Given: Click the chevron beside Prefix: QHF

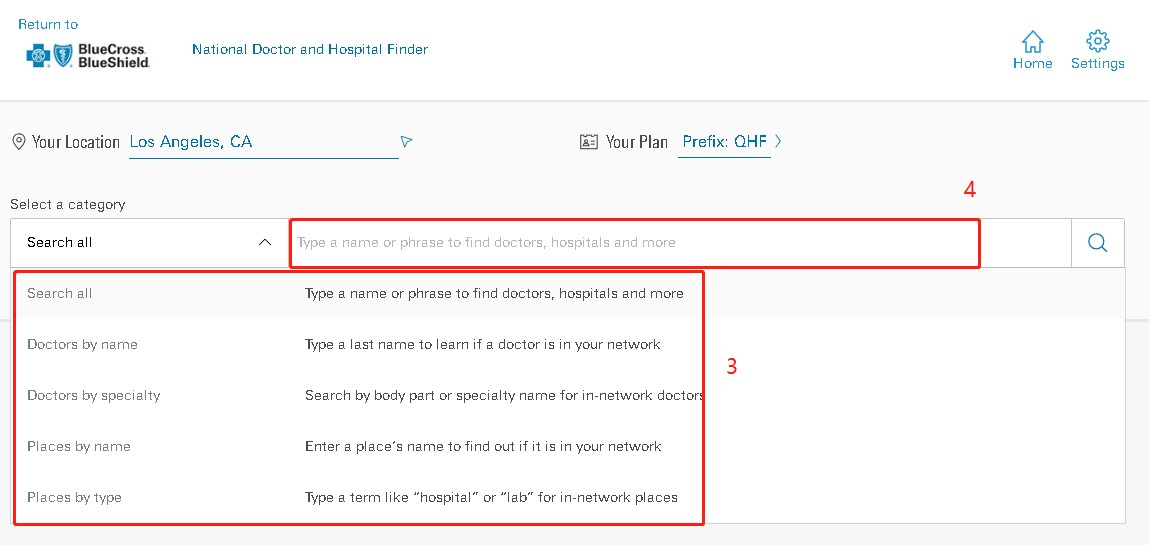Looking at the screenshot, I should coord(777,141).
